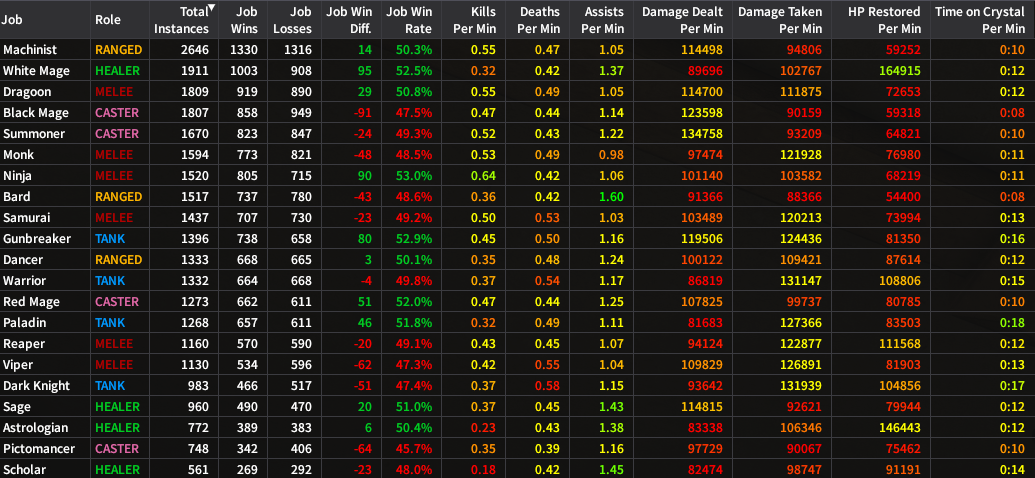1035x478 pixels.
Task: Click Summoner's CASTER role label
Action: point(117,133)
